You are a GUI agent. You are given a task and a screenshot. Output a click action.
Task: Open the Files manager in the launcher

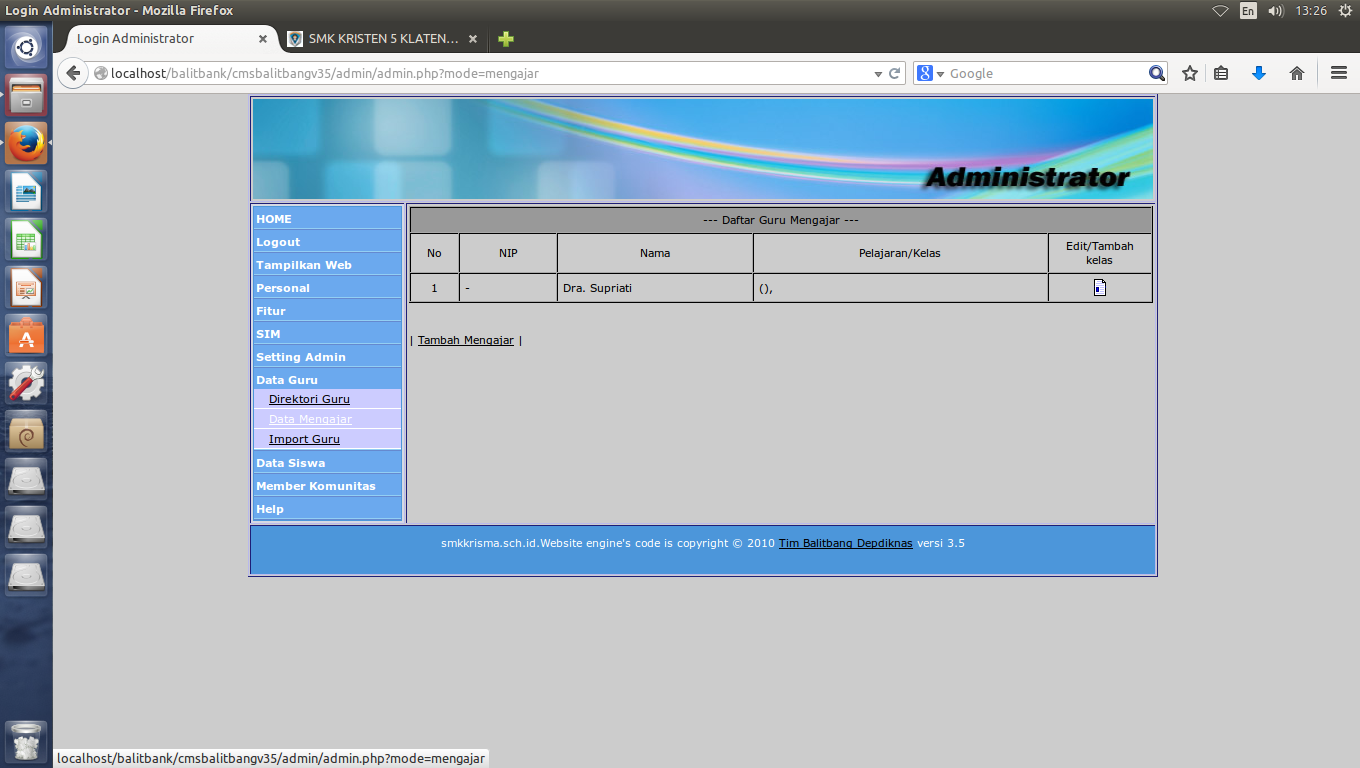point(26,95)
